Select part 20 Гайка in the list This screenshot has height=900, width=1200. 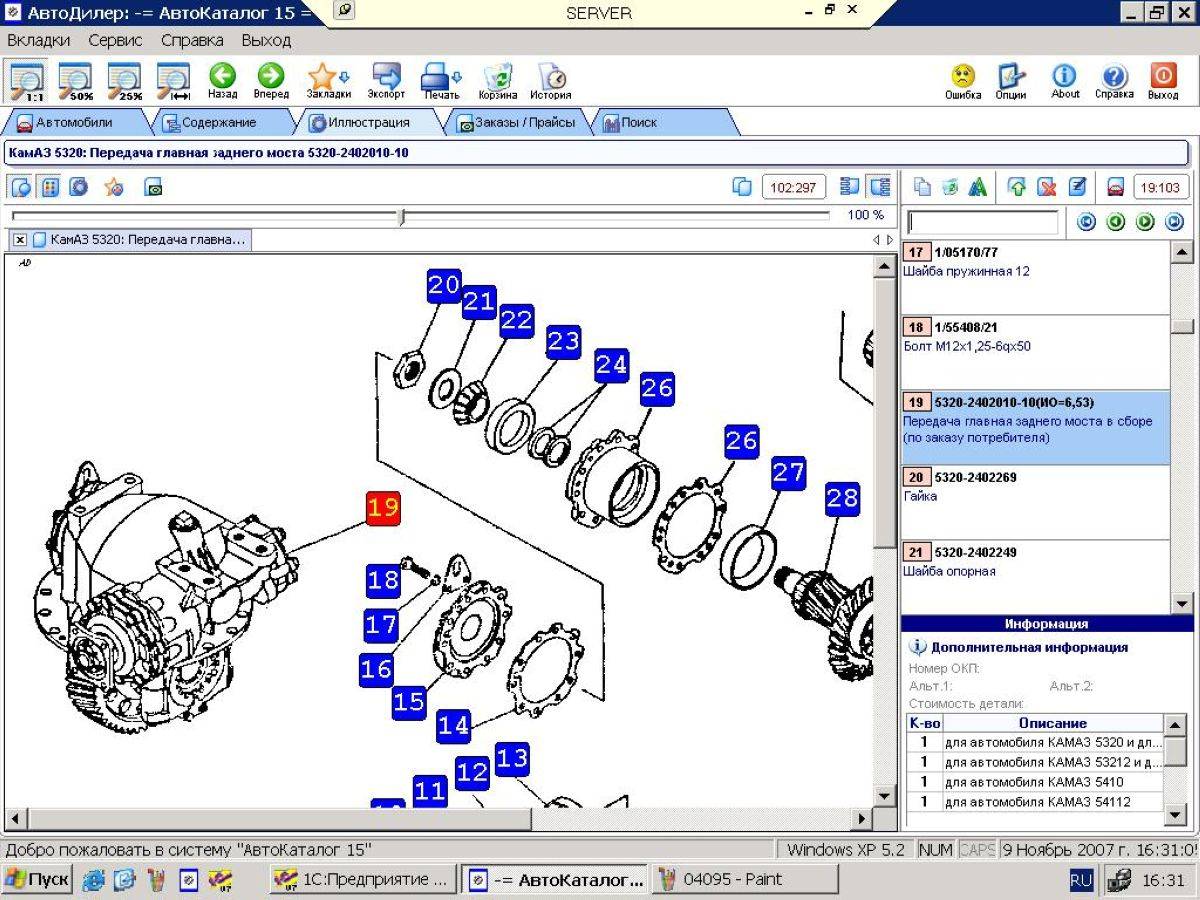tap(1035, 502)
